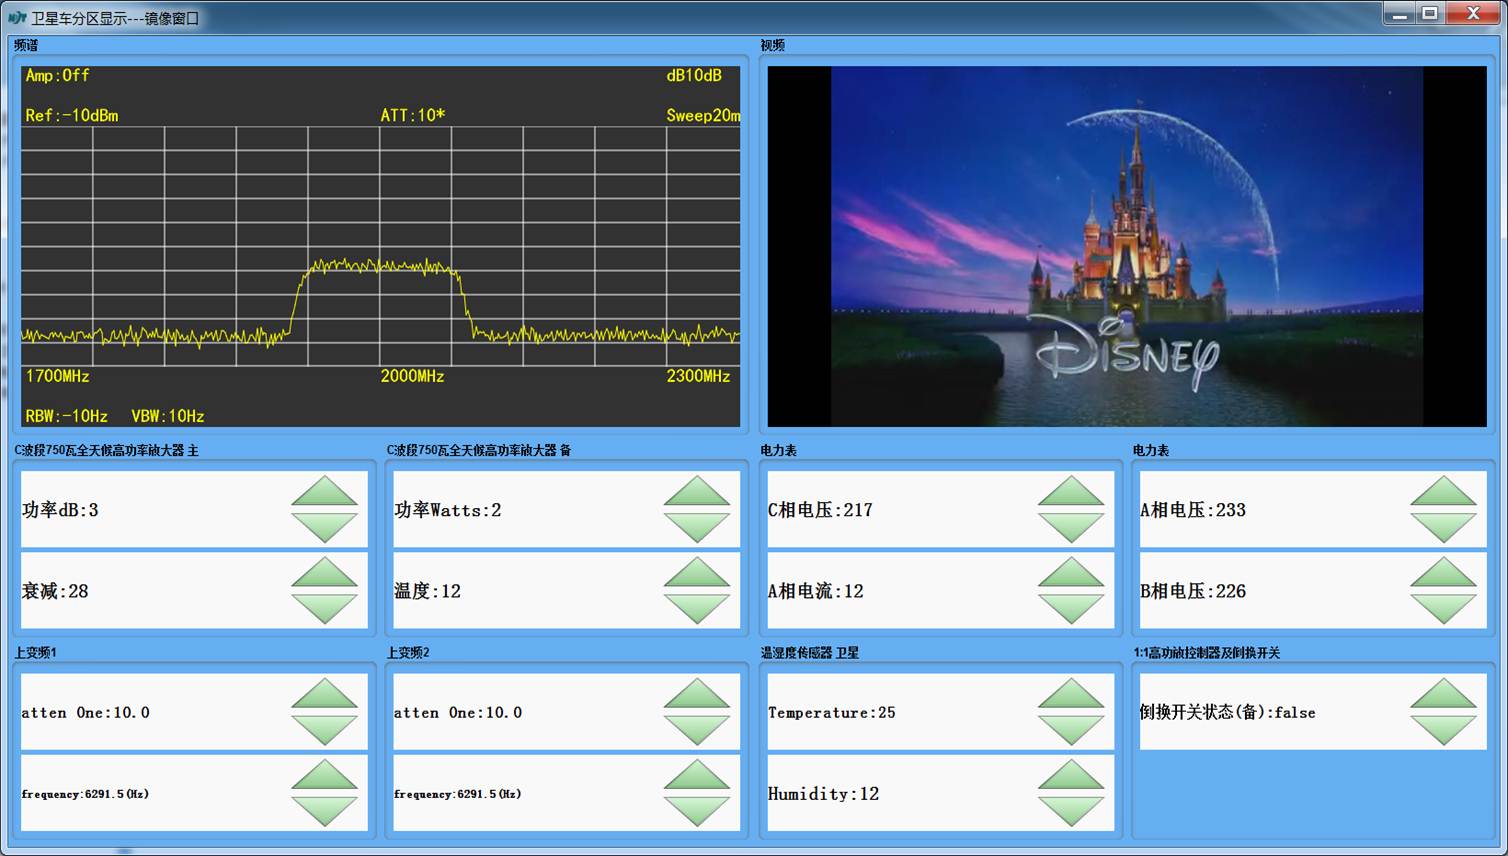1508x856 pixels.
Task: Click frequency:6291.5(Hz) text in 上变频1
Action: (x=85, y=794)
